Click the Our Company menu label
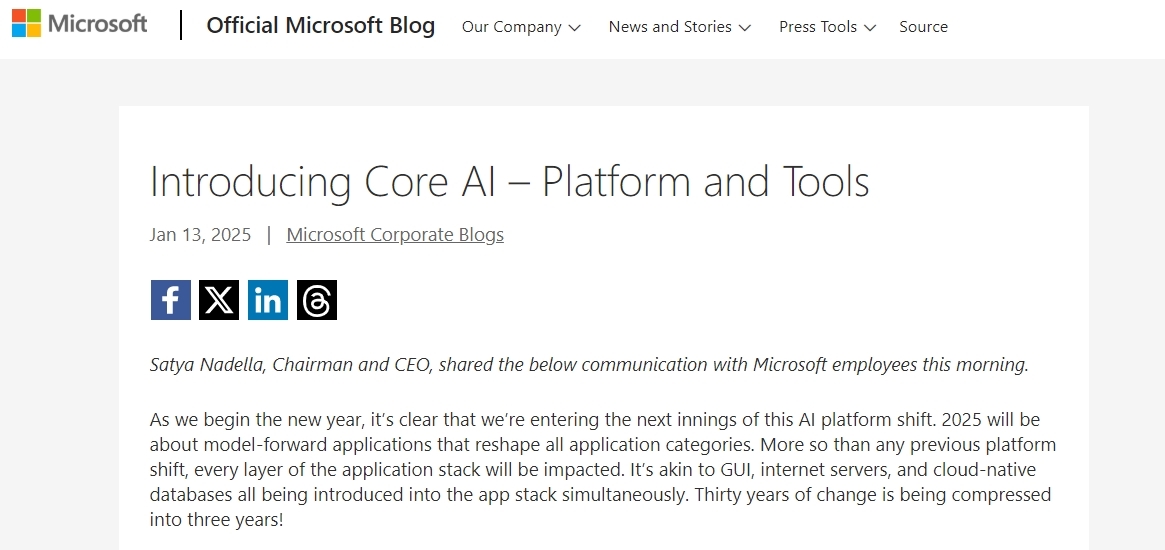The width and height of the screenshot is (1165, 550). point(511,27)
